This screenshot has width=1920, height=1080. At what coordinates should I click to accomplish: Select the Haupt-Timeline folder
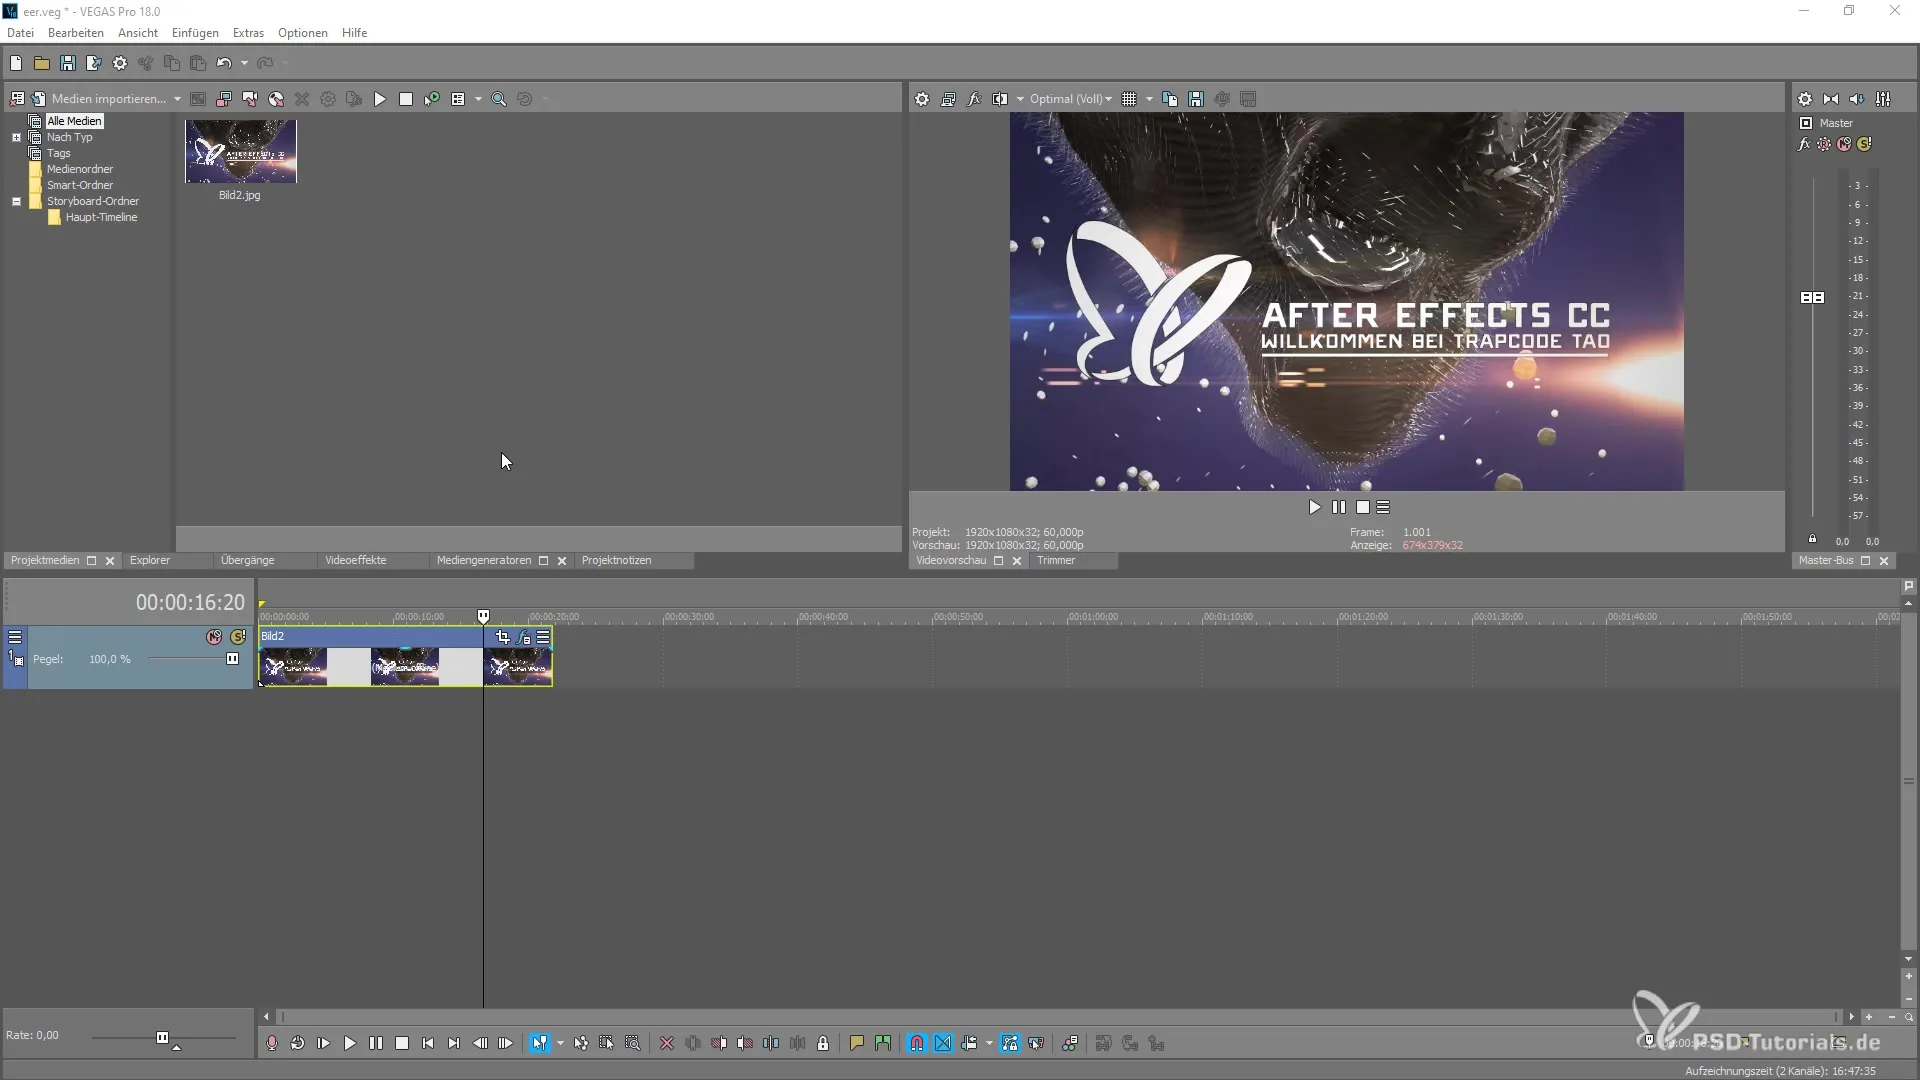pos(101,217)
